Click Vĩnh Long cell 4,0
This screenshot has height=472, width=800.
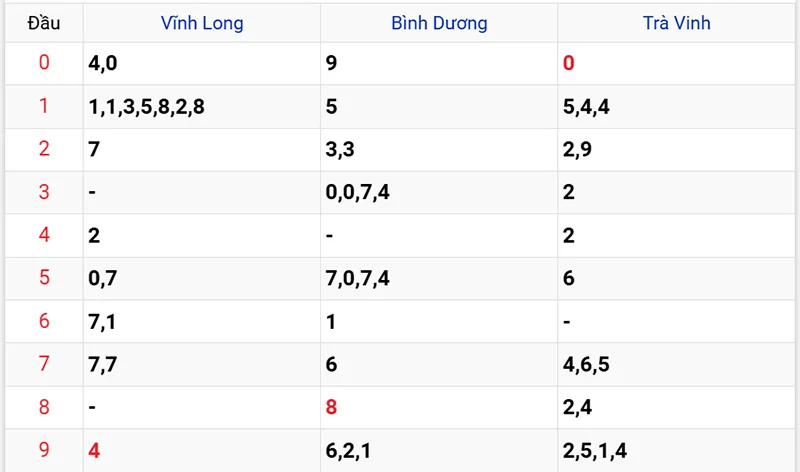click(103, 63)
